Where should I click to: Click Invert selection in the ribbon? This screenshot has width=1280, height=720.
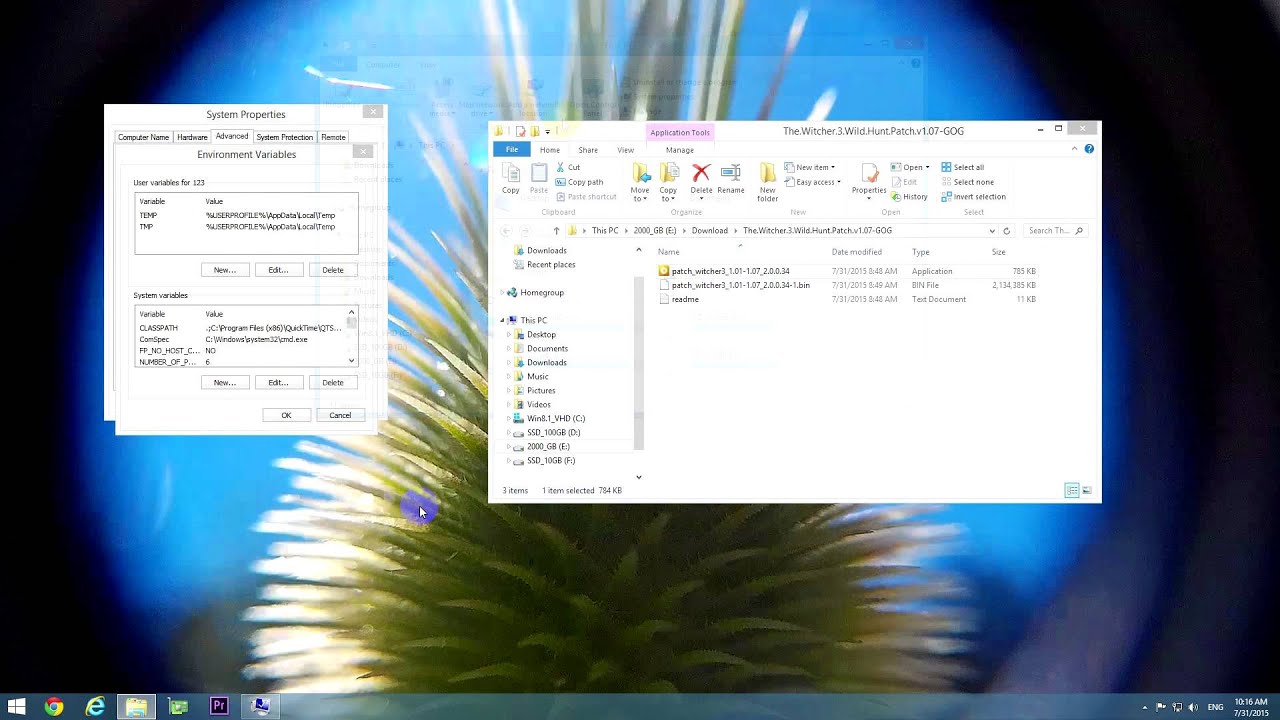point(973,197)
